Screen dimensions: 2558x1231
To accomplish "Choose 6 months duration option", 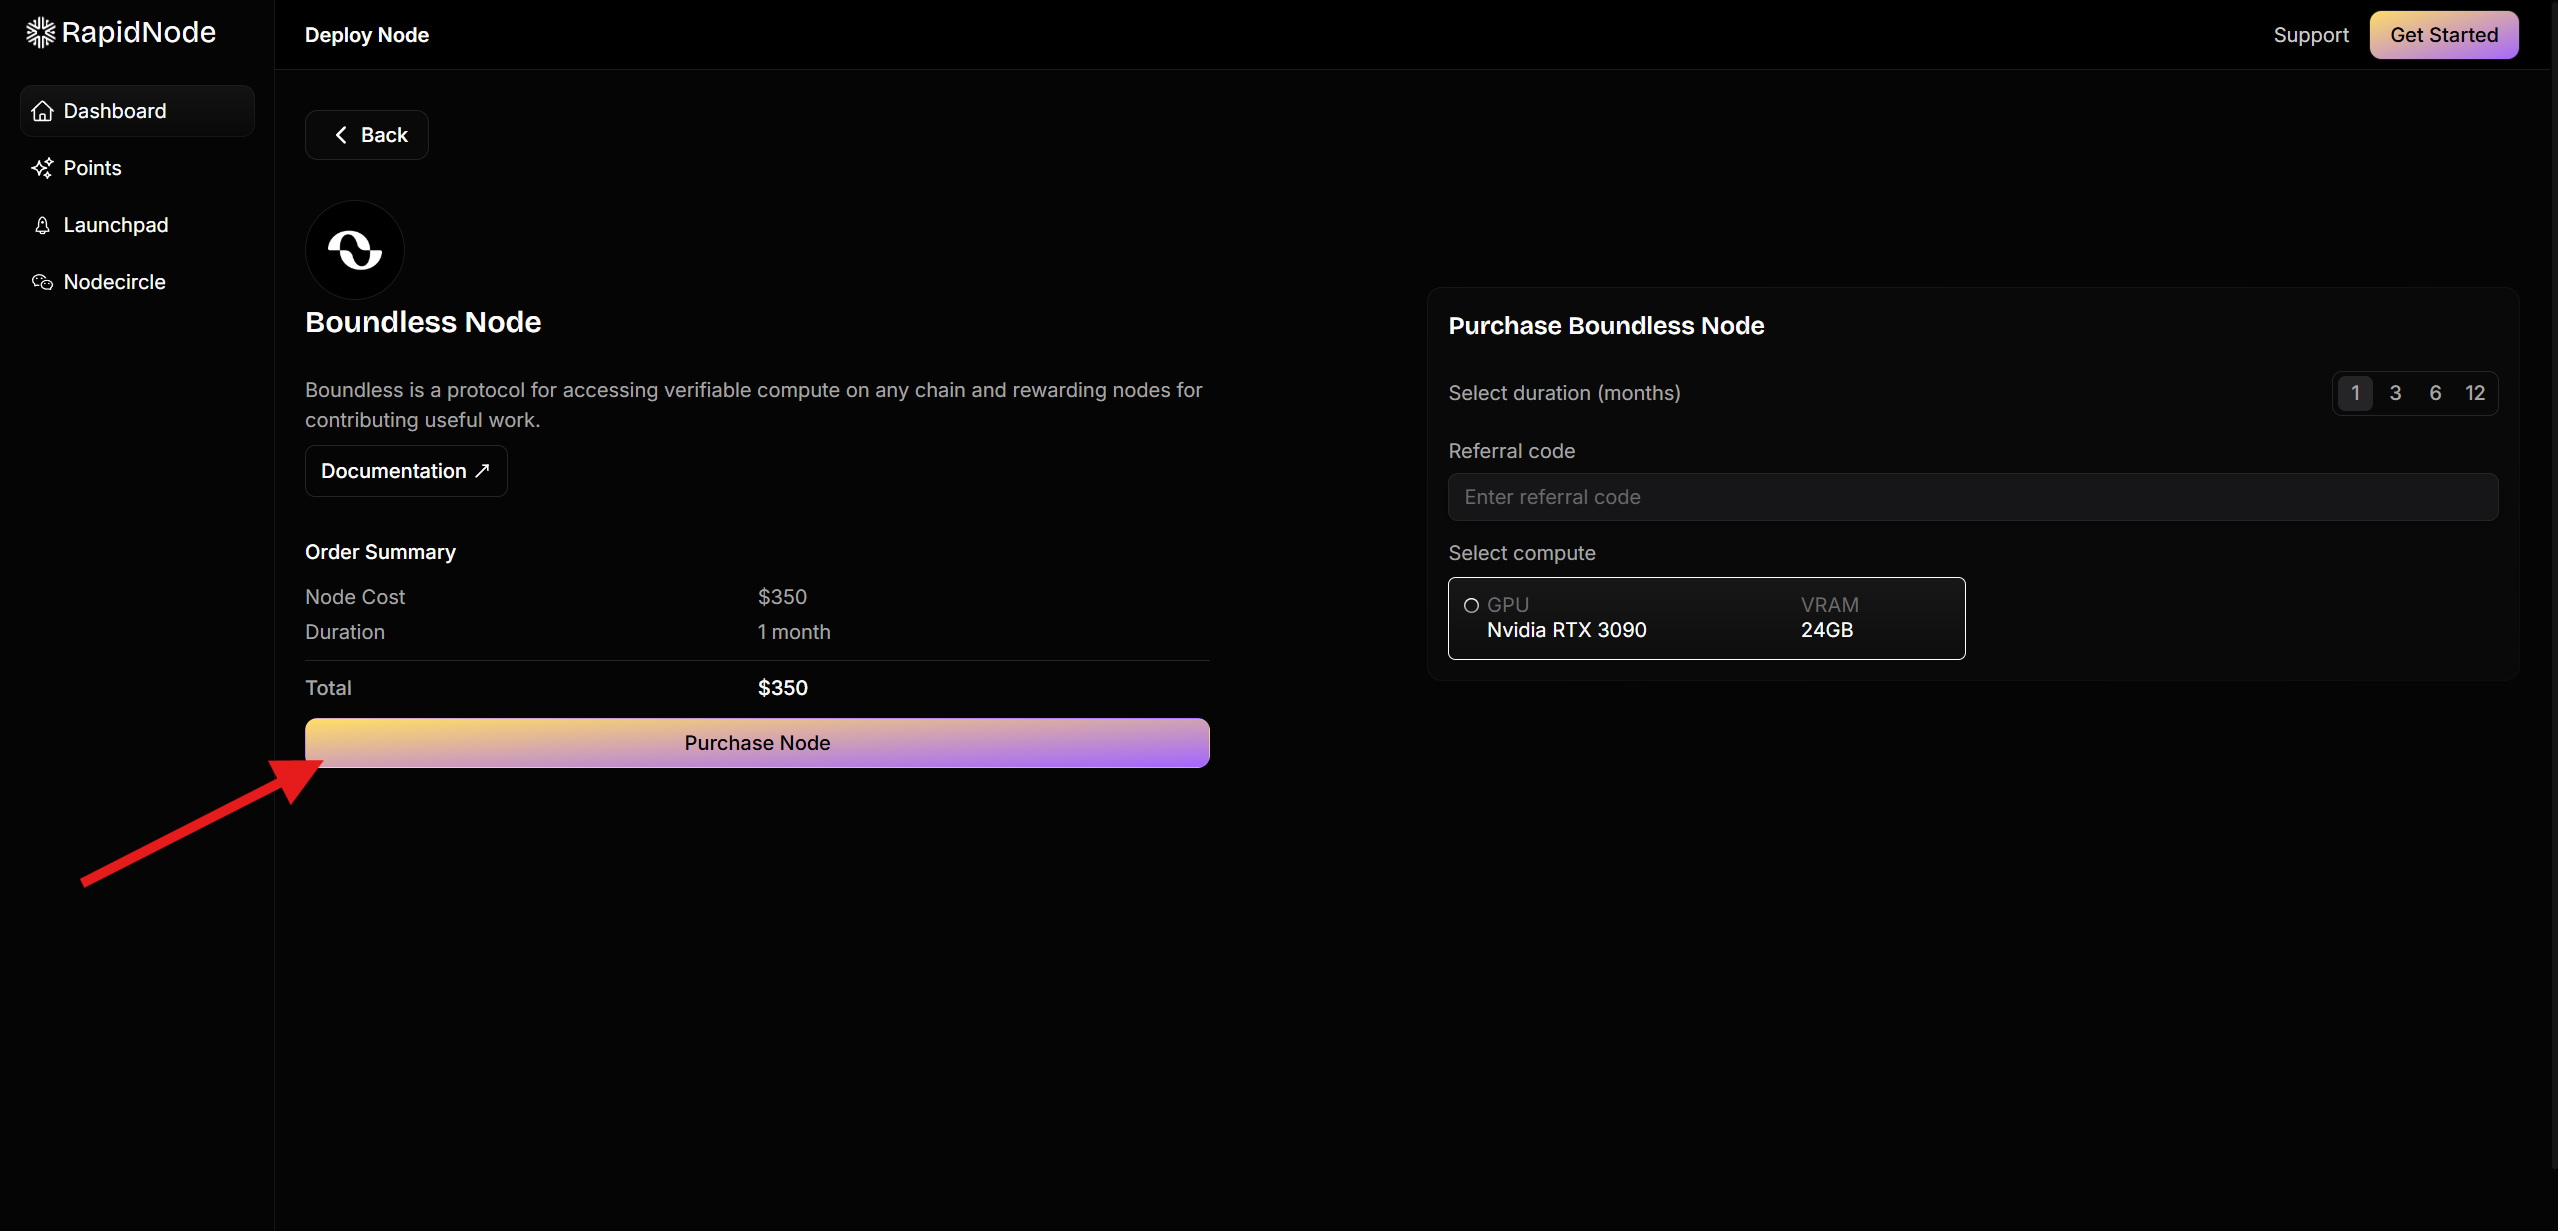I will 2435,393.
